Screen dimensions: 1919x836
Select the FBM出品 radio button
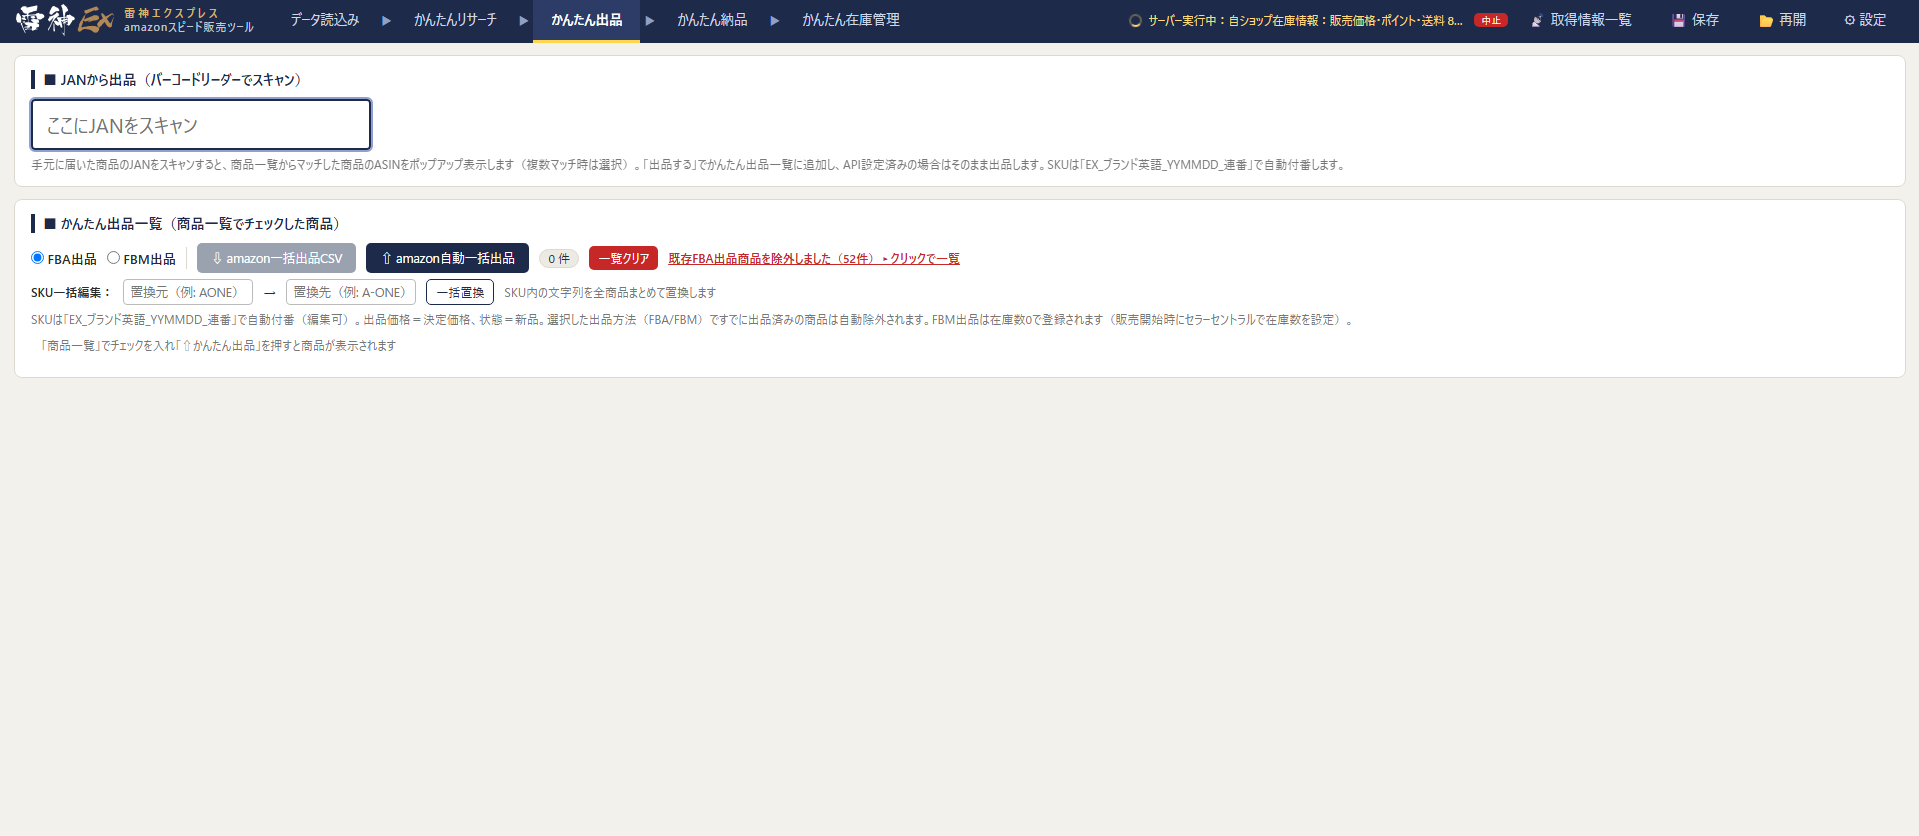pos(114,258)
